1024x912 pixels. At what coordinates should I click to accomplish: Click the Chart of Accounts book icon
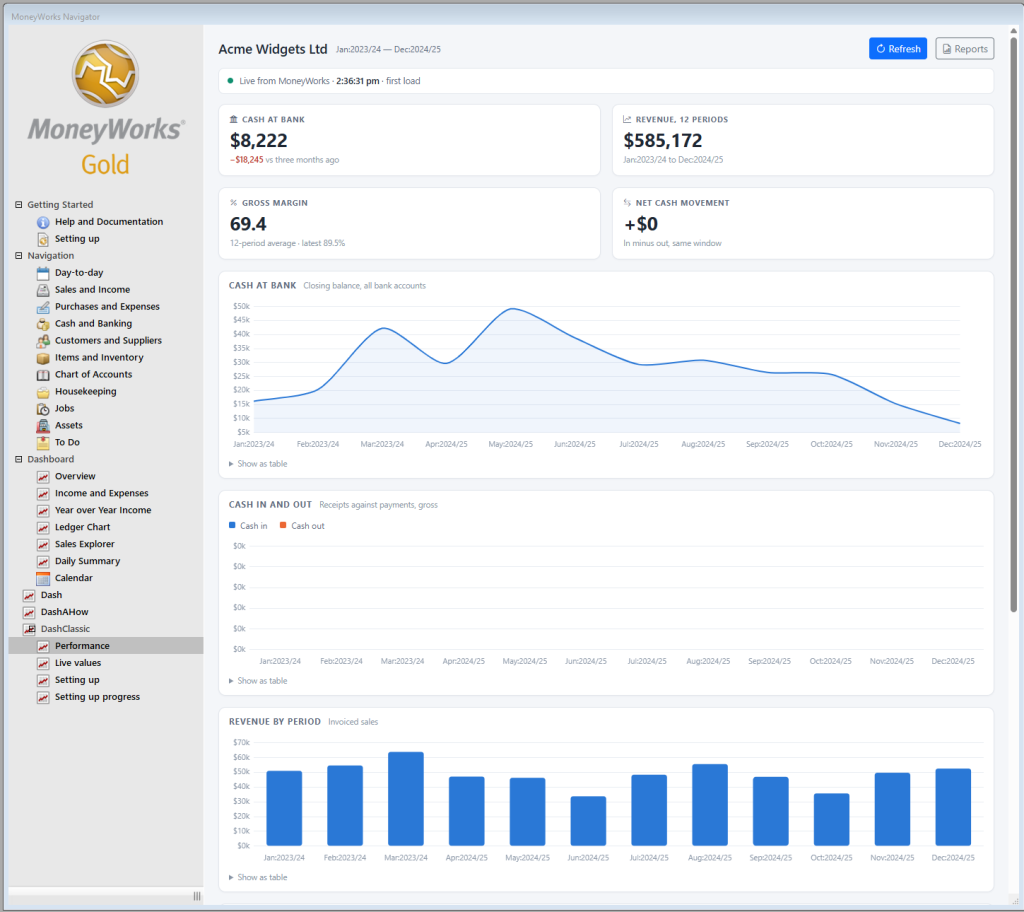[x=43, y=375]
